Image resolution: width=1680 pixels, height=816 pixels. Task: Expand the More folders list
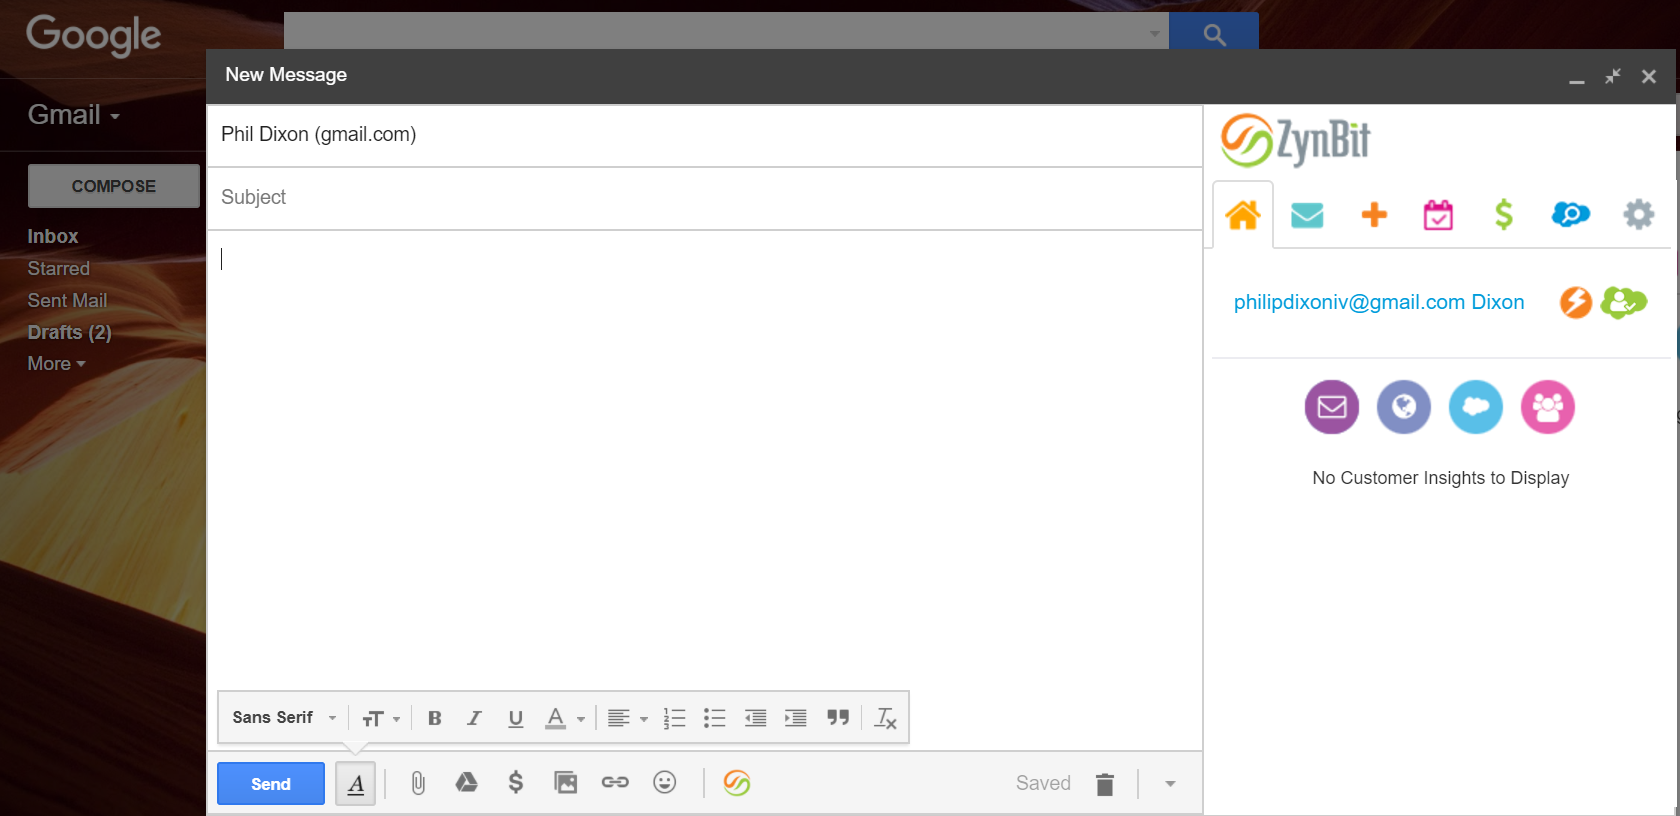point(56,364)
